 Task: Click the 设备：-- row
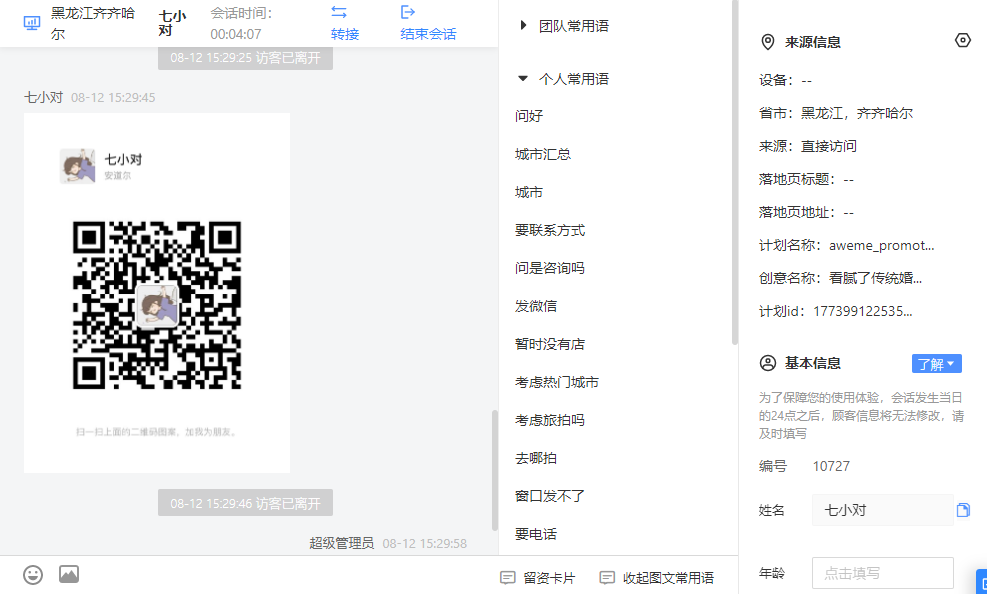786,81
